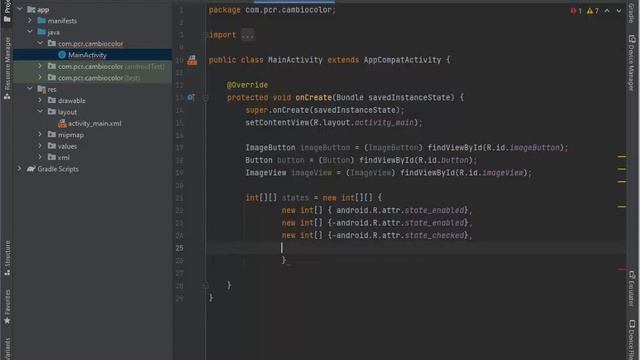
Task: Expand the drawable folder
Action: click(x=40, y=100)
